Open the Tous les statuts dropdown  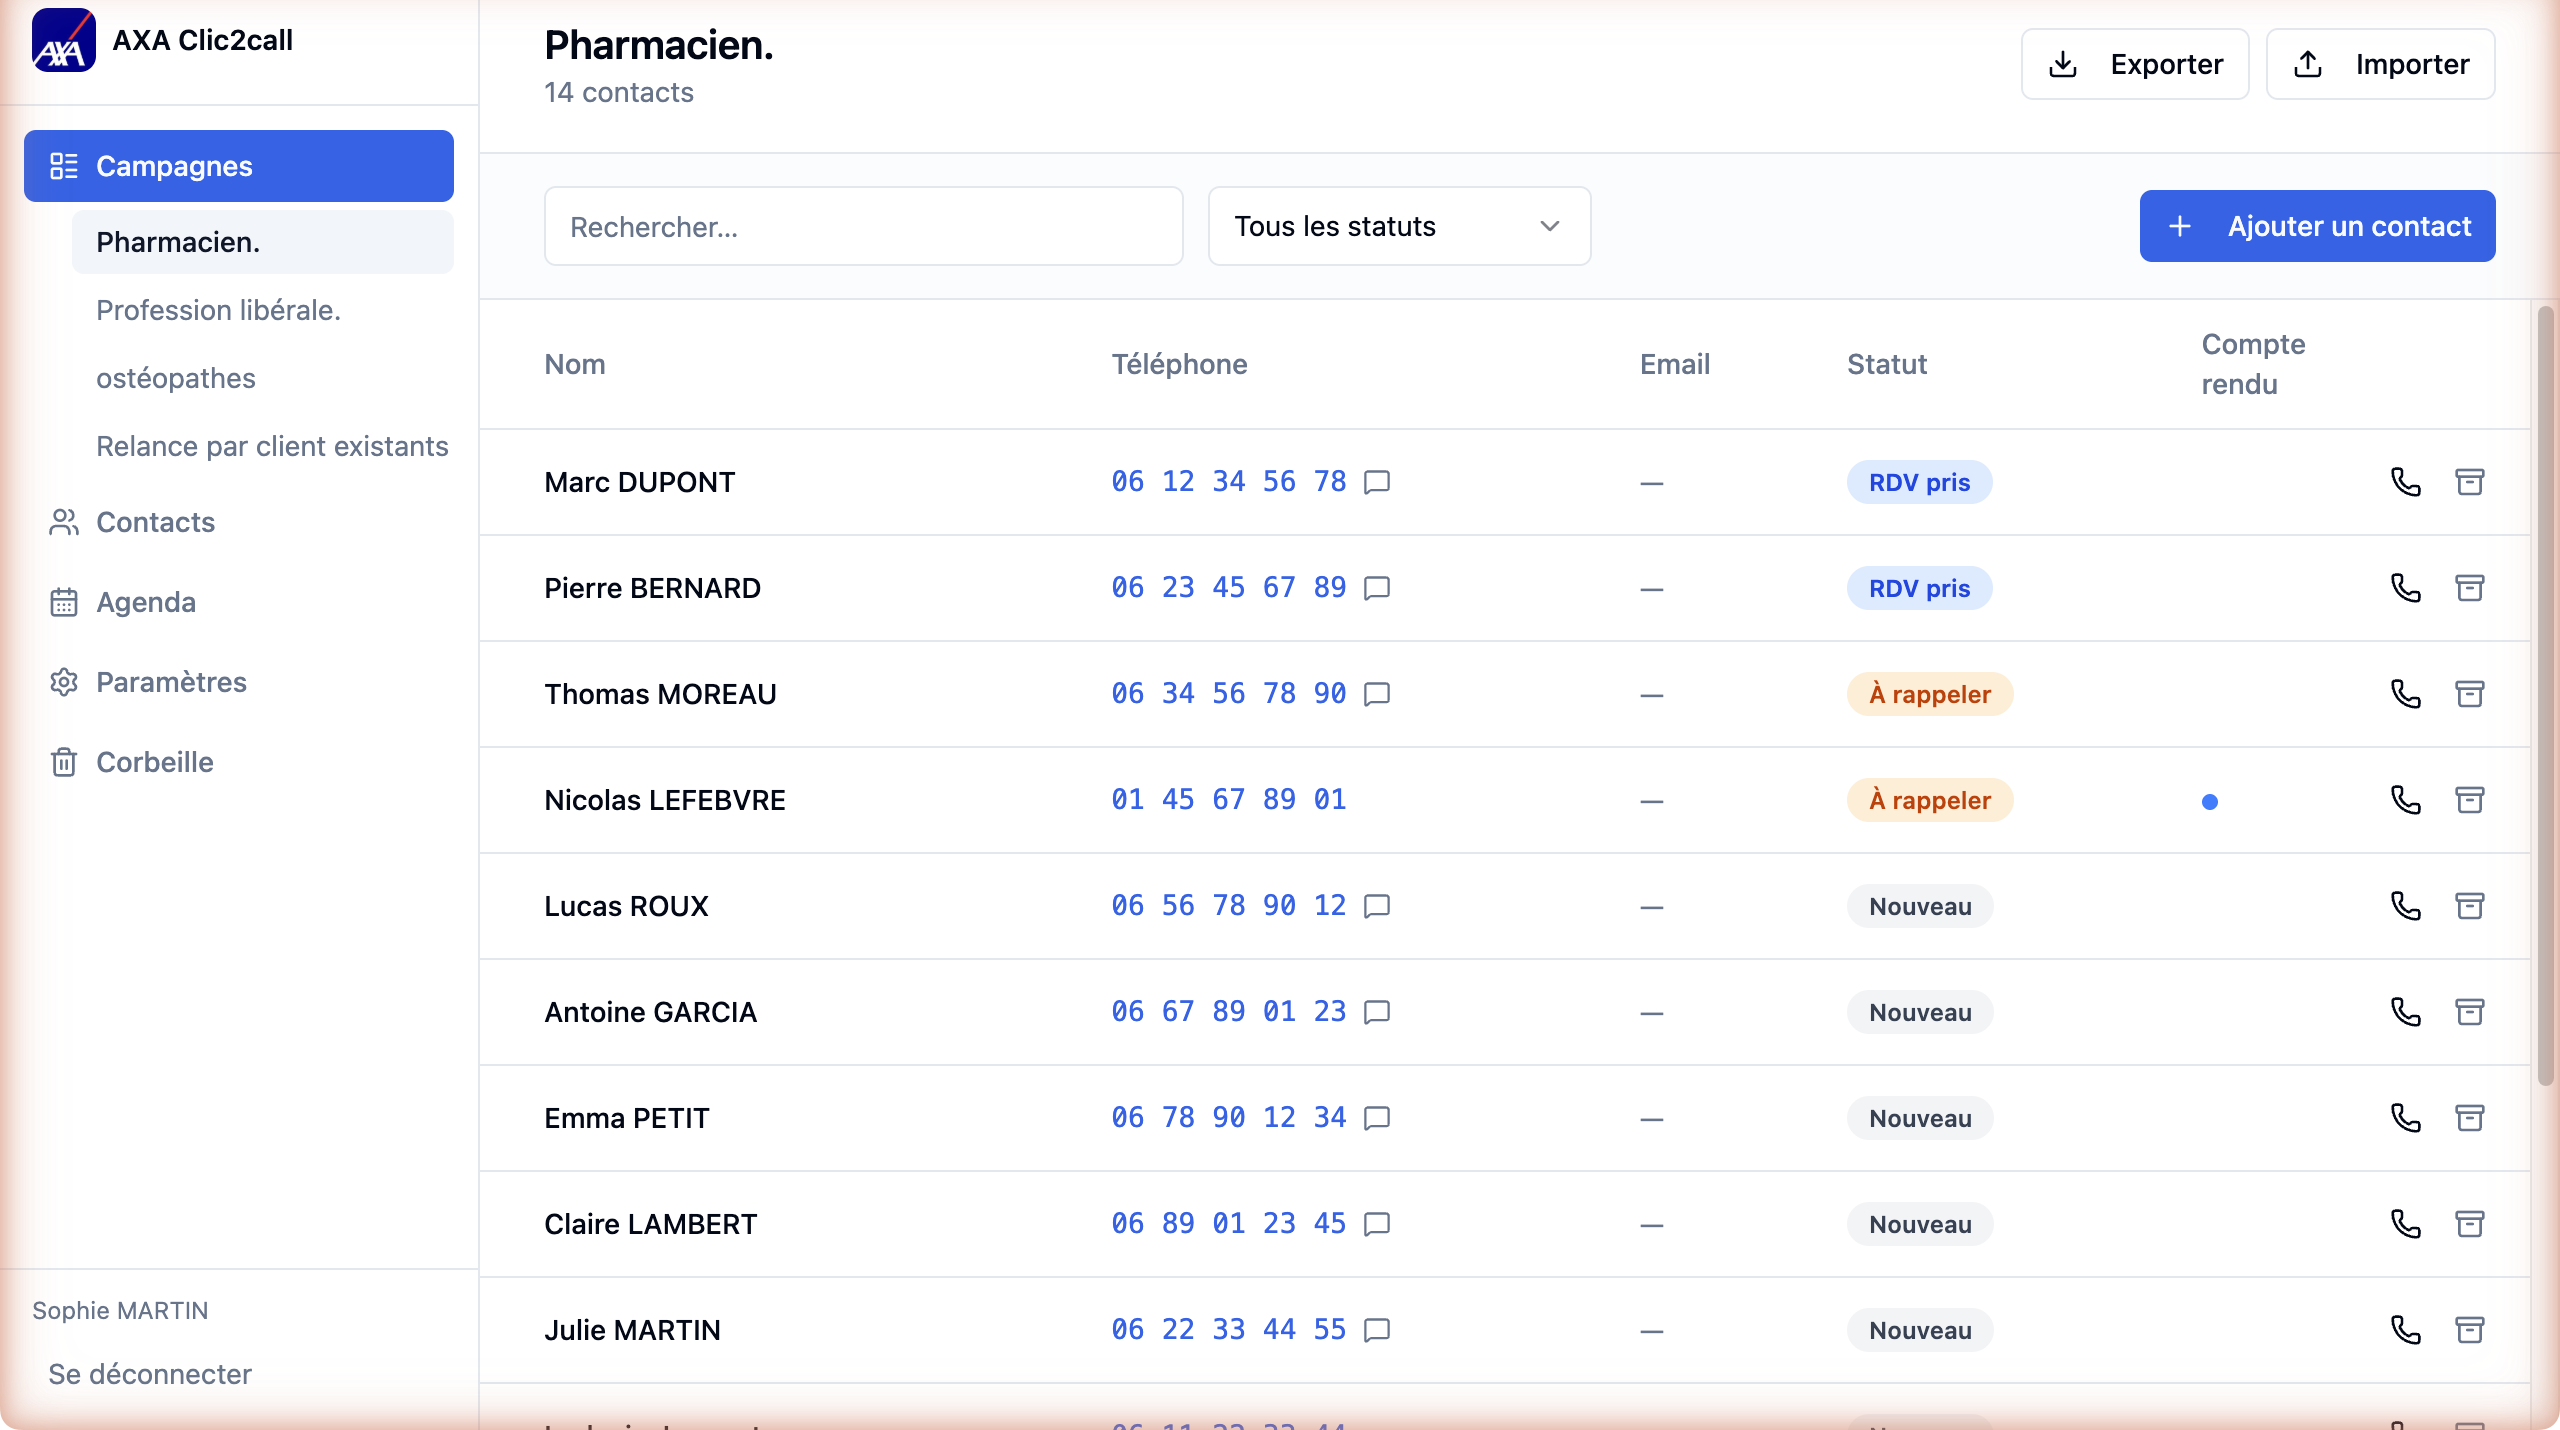[1398, 226]
